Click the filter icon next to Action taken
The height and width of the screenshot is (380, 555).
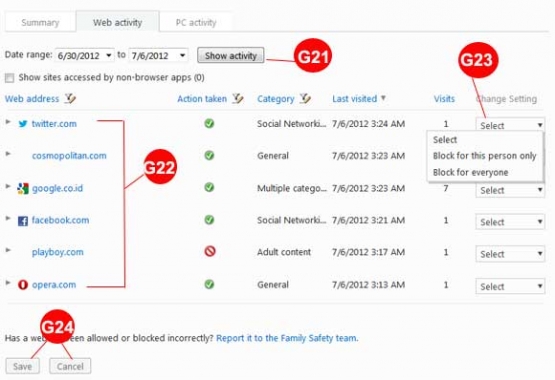(238, 98)
